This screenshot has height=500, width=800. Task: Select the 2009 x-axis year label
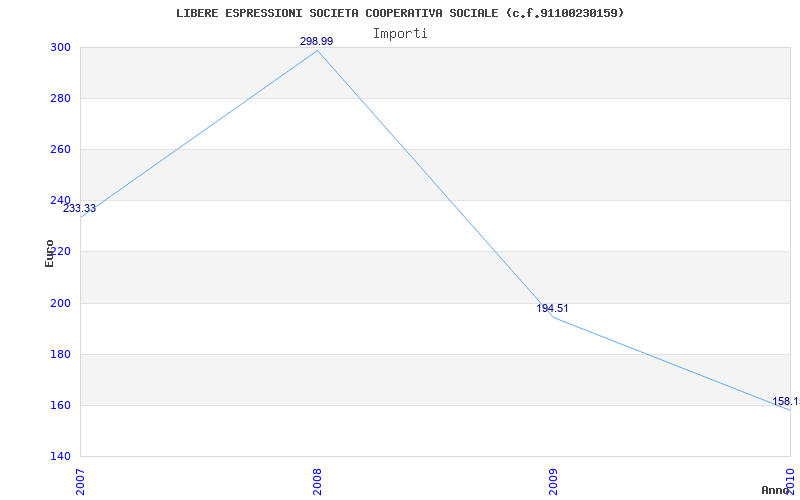point(554,482)
